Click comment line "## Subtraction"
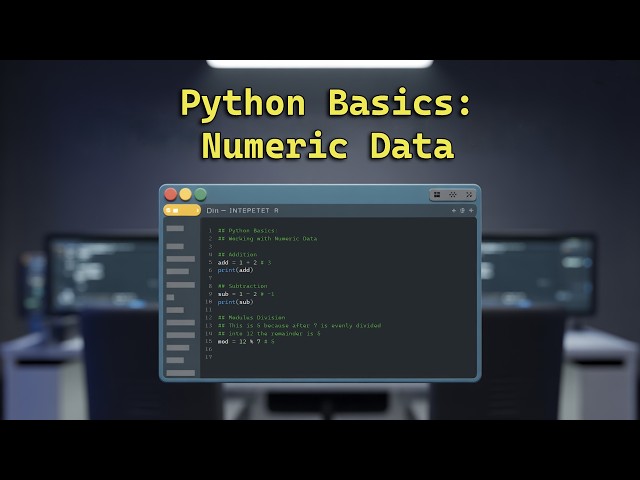 (242, 286)
